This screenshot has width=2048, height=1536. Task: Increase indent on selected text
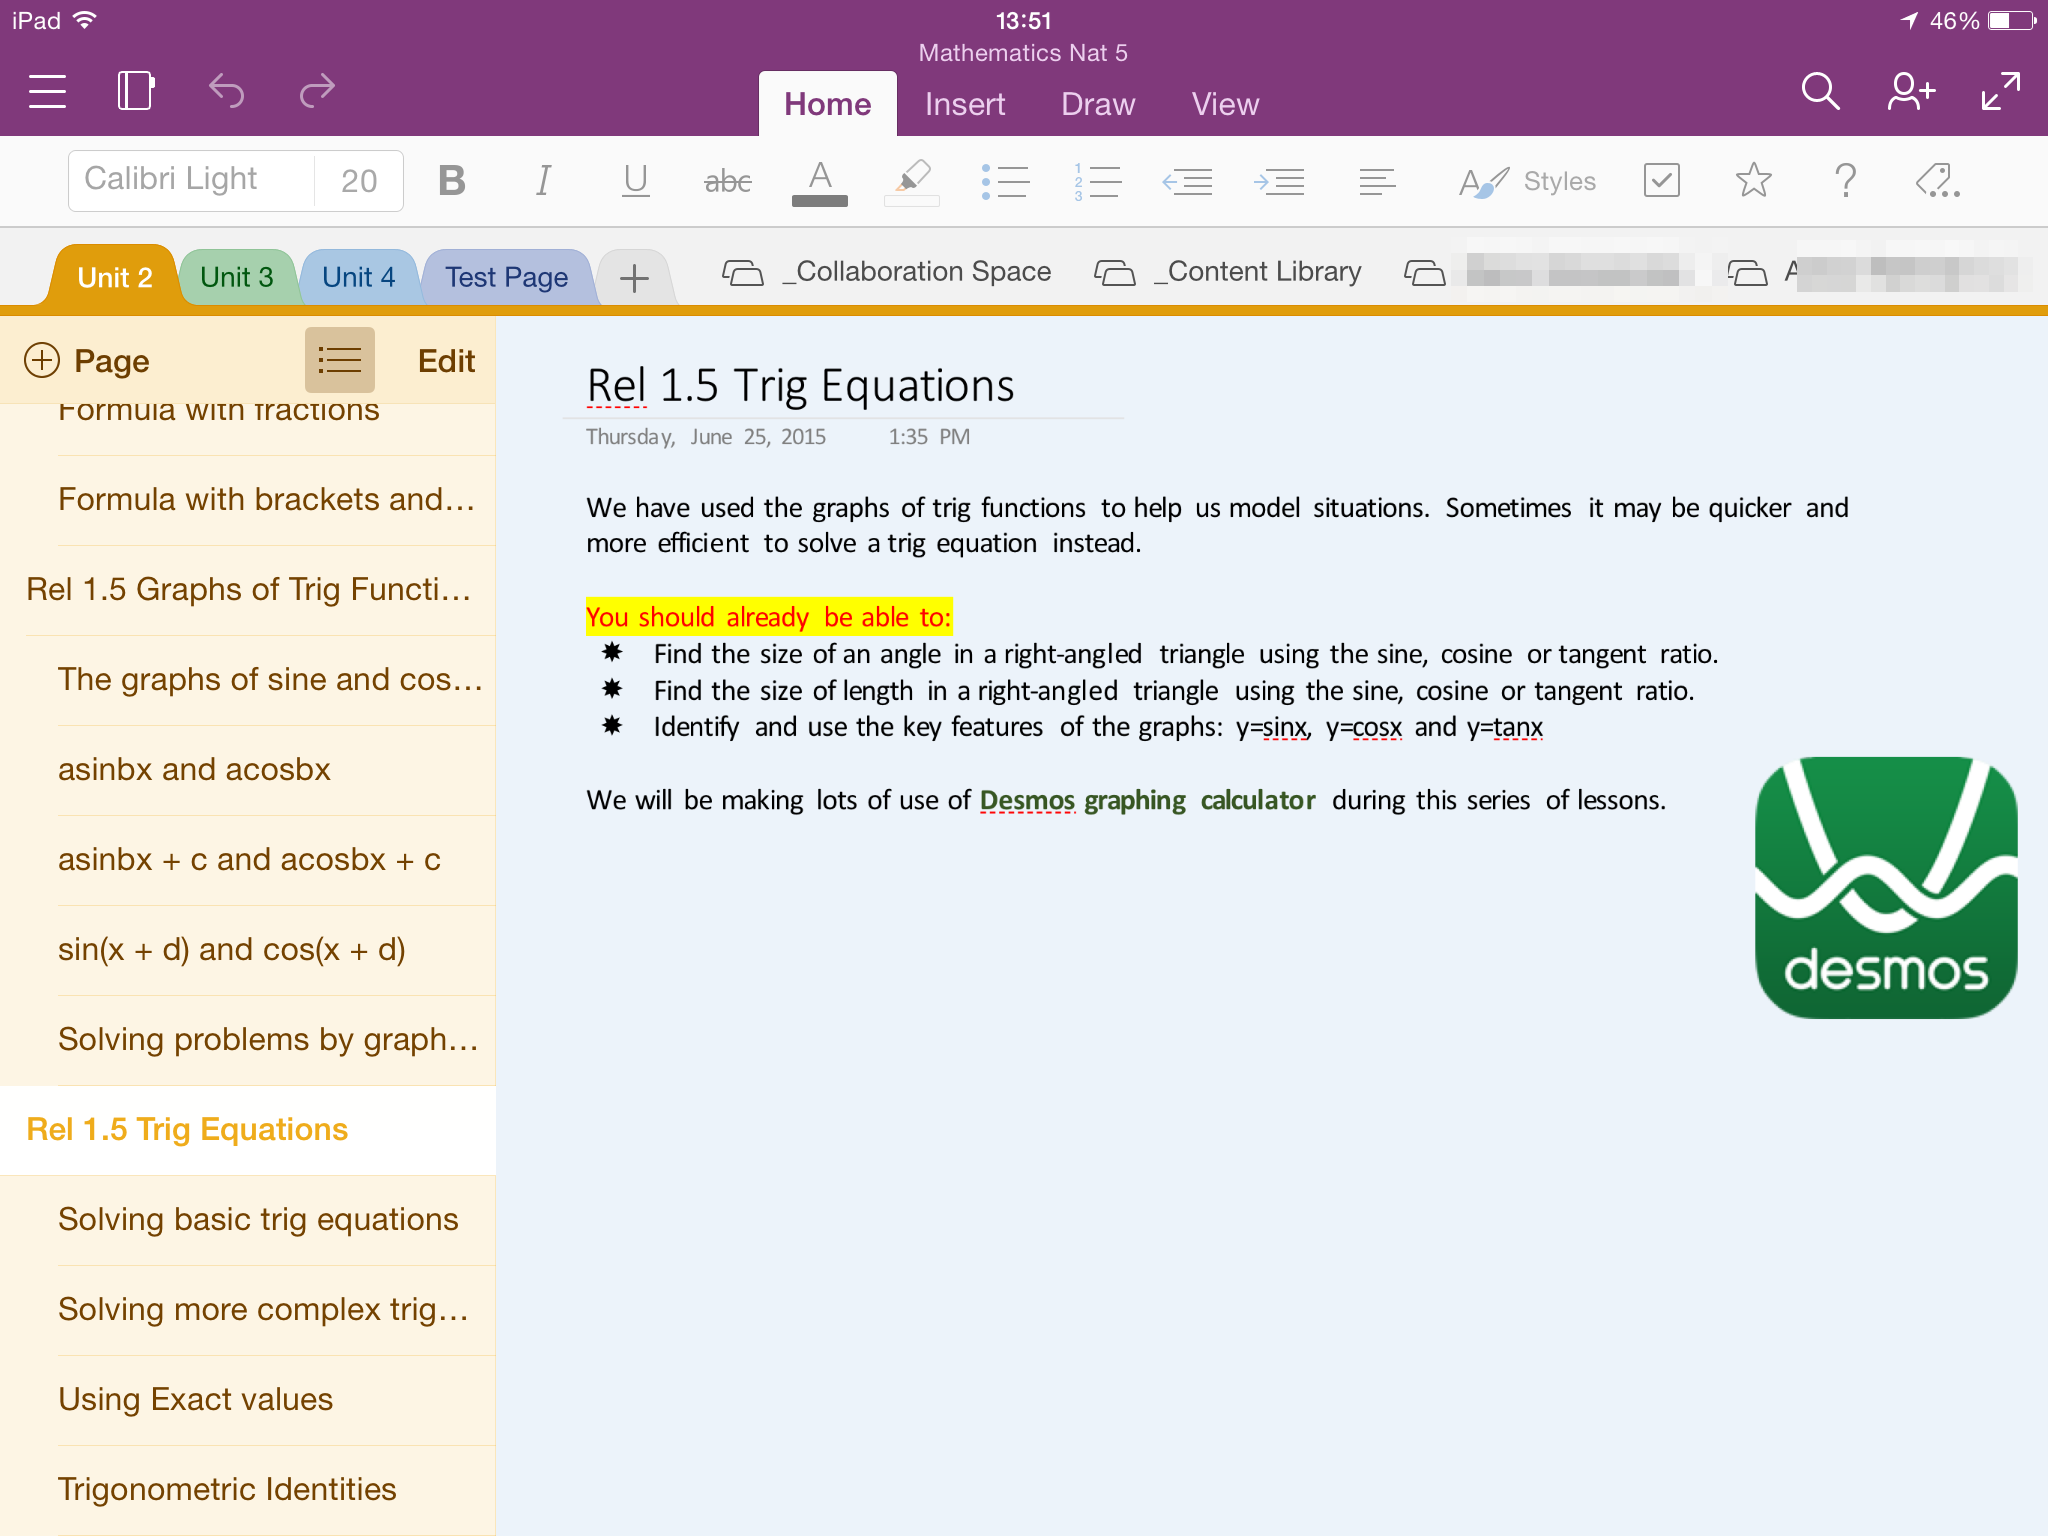point(1279,181)
